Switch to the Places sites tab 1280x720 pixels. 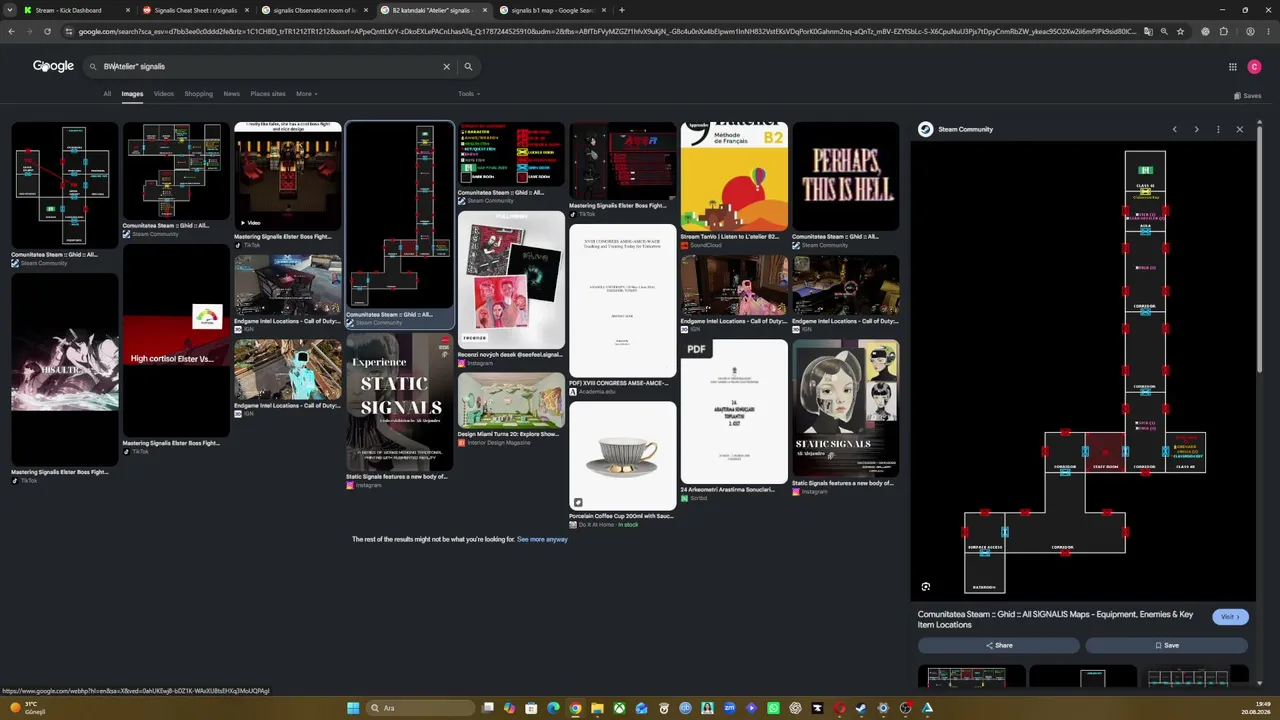(x=268, y=94)
